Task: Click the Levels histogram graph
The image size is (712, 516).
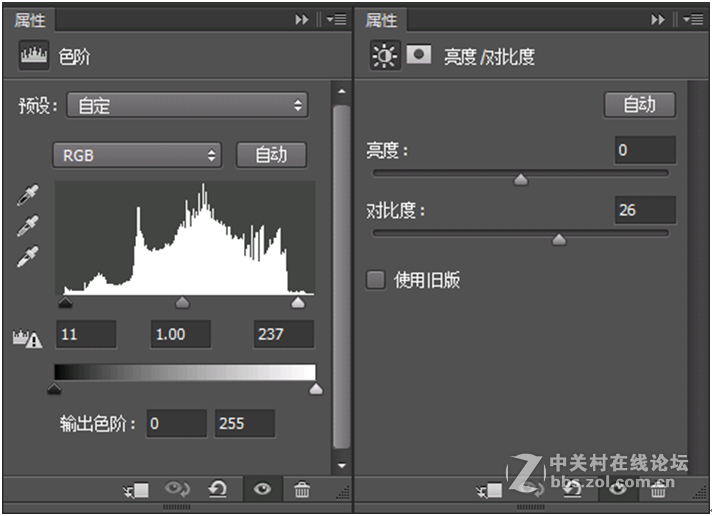Action: point(185,238)
